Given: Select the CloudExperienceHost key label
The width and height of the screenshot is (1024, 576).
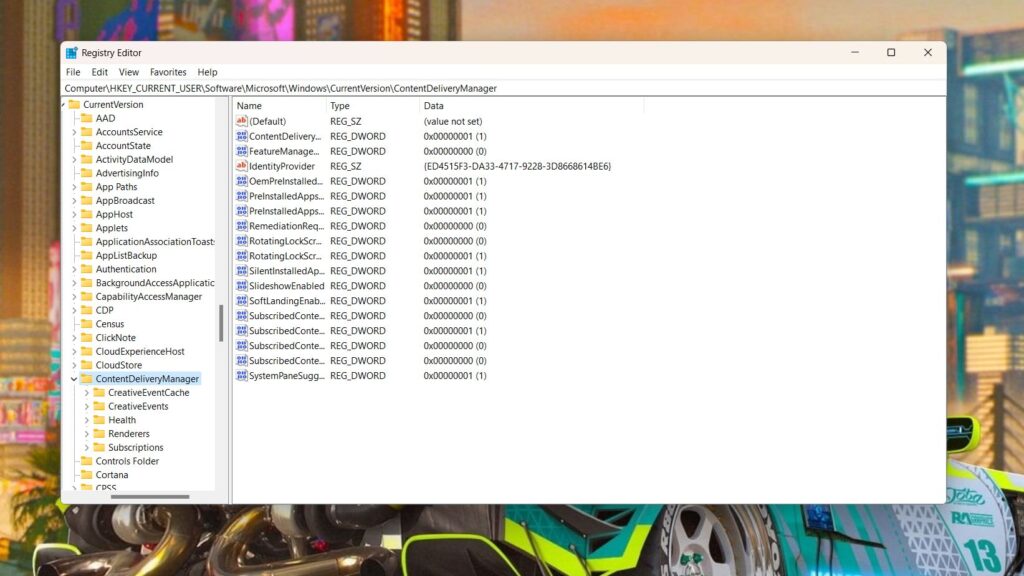Looking at the screenshot, I should 140,351.
